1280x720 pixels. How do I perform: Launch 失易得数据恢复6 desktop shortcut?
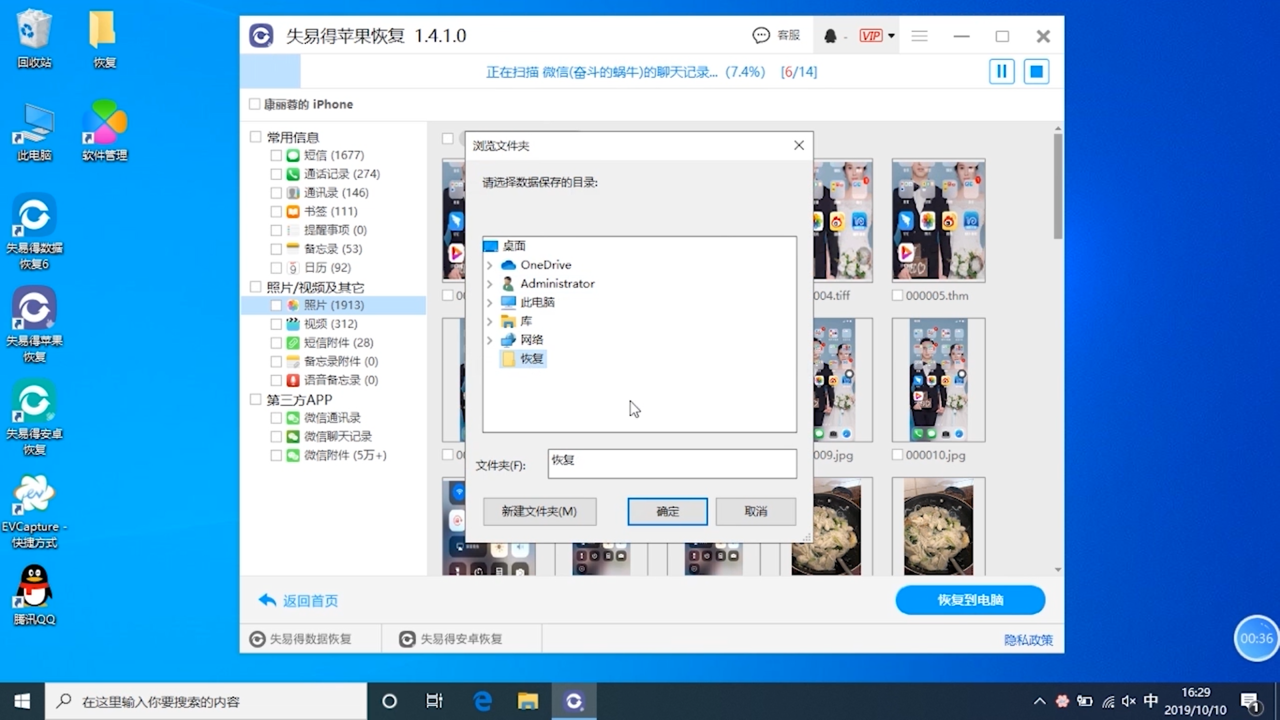click(x=34, y=233)
